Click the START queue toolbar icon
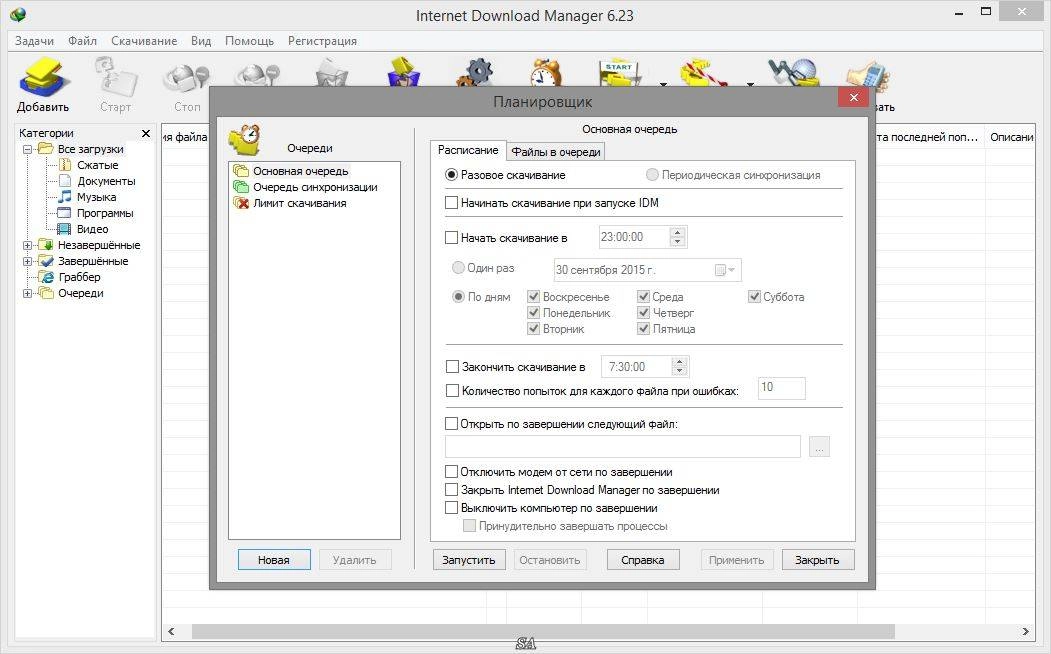Viewport: 1051px width, 654px height. click(x=619, y=73)
